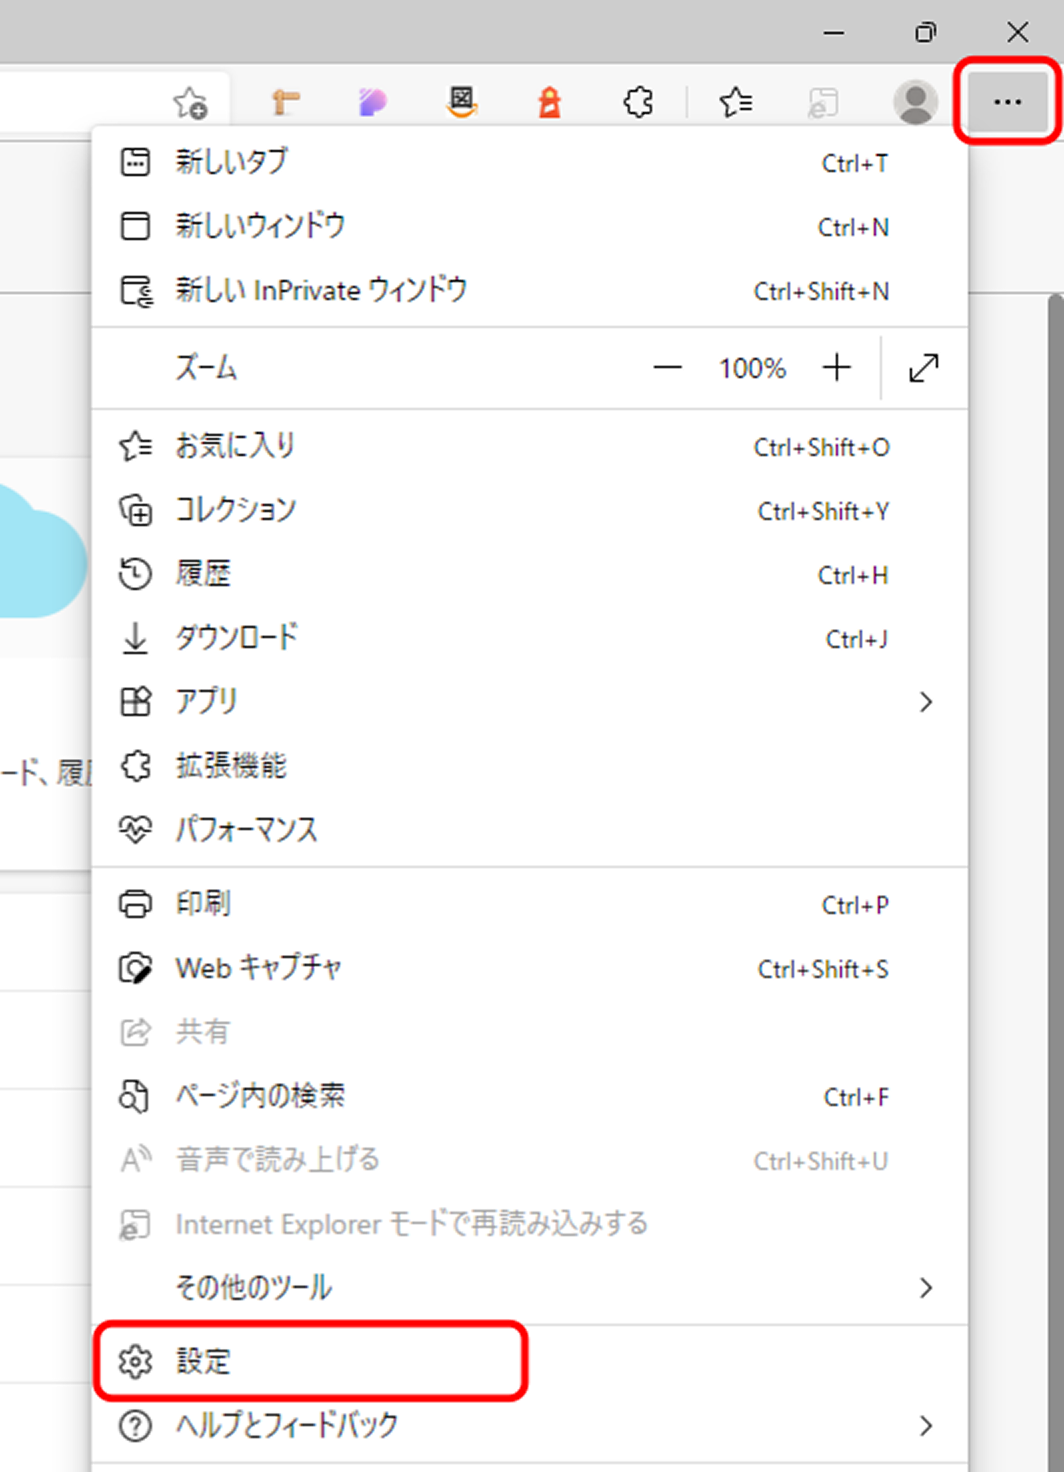Open パフォーマンス menu entry
The image size is (1064, 1472).
(530, 829)
